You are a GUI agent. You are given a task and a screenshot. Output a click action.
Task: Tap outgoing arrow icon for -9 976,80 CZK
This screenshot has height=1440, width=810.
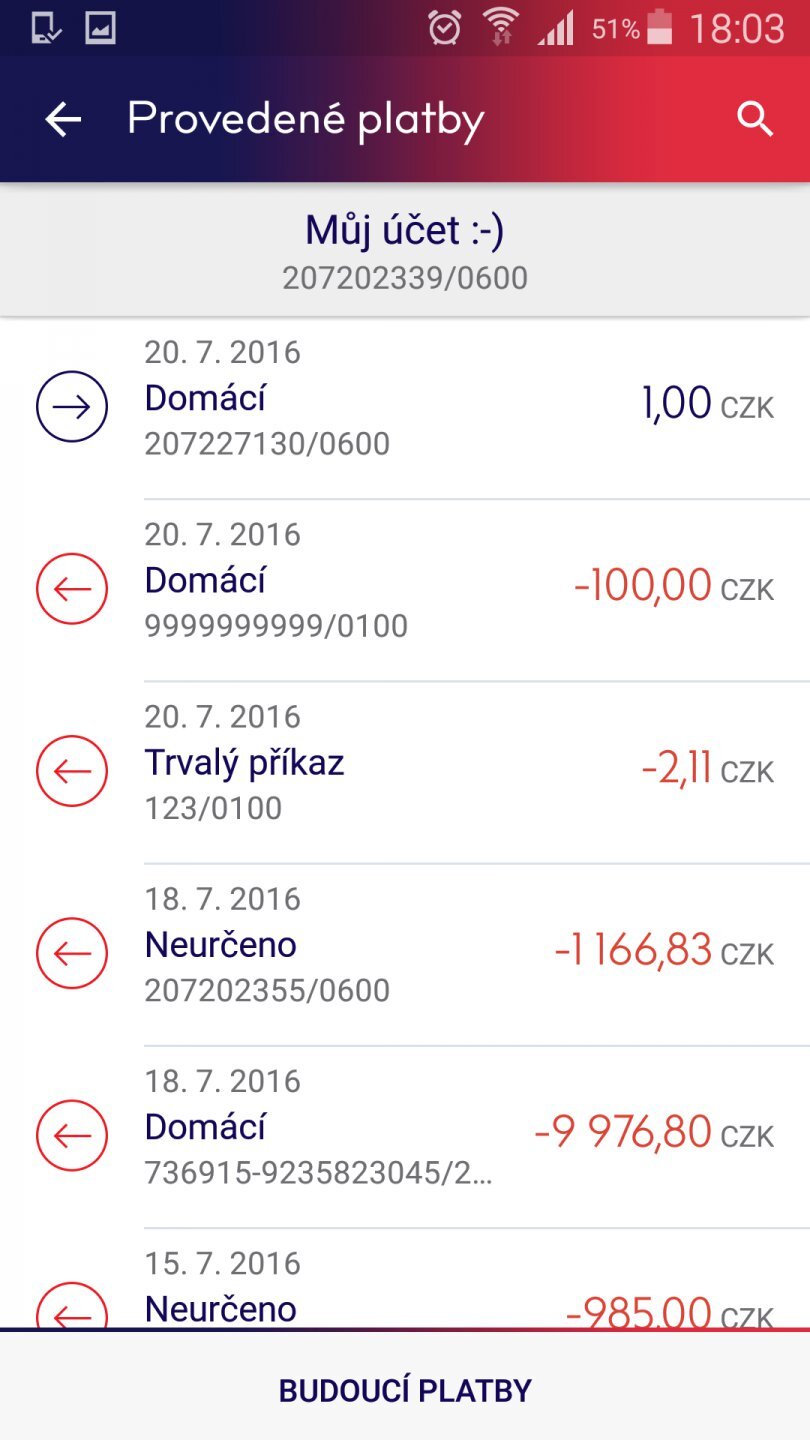click(x=72, y=1135)
